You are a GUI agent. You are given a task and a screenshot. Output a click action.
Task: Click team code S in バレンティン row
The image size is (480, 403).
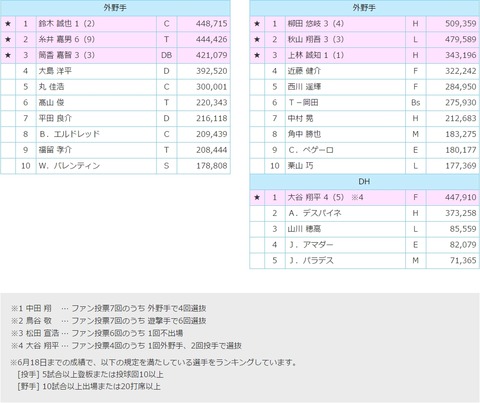[x=166, y=166]
